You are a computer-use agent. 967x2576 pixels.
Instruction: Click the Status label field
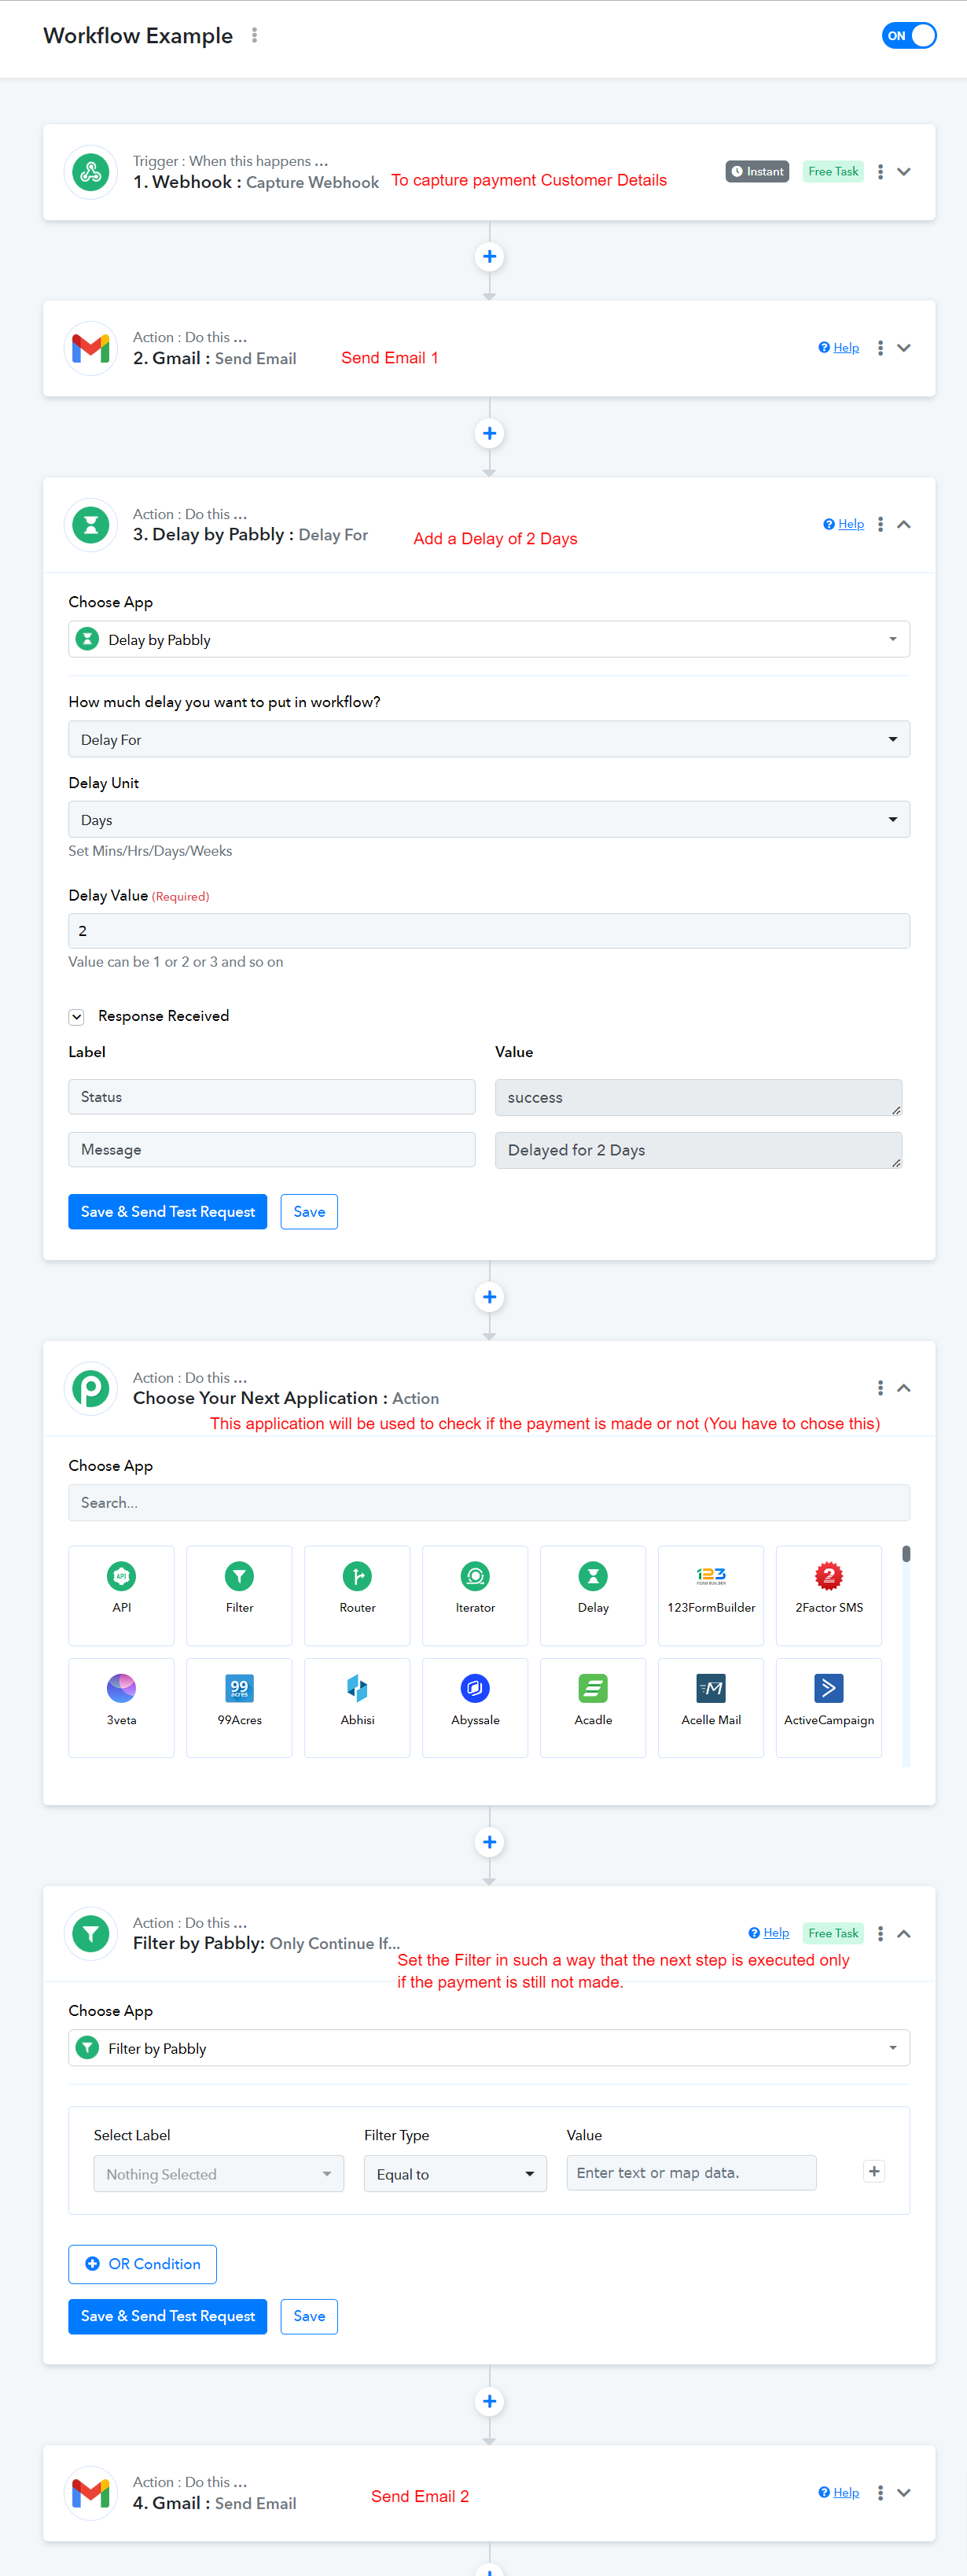pos(272,1097)
